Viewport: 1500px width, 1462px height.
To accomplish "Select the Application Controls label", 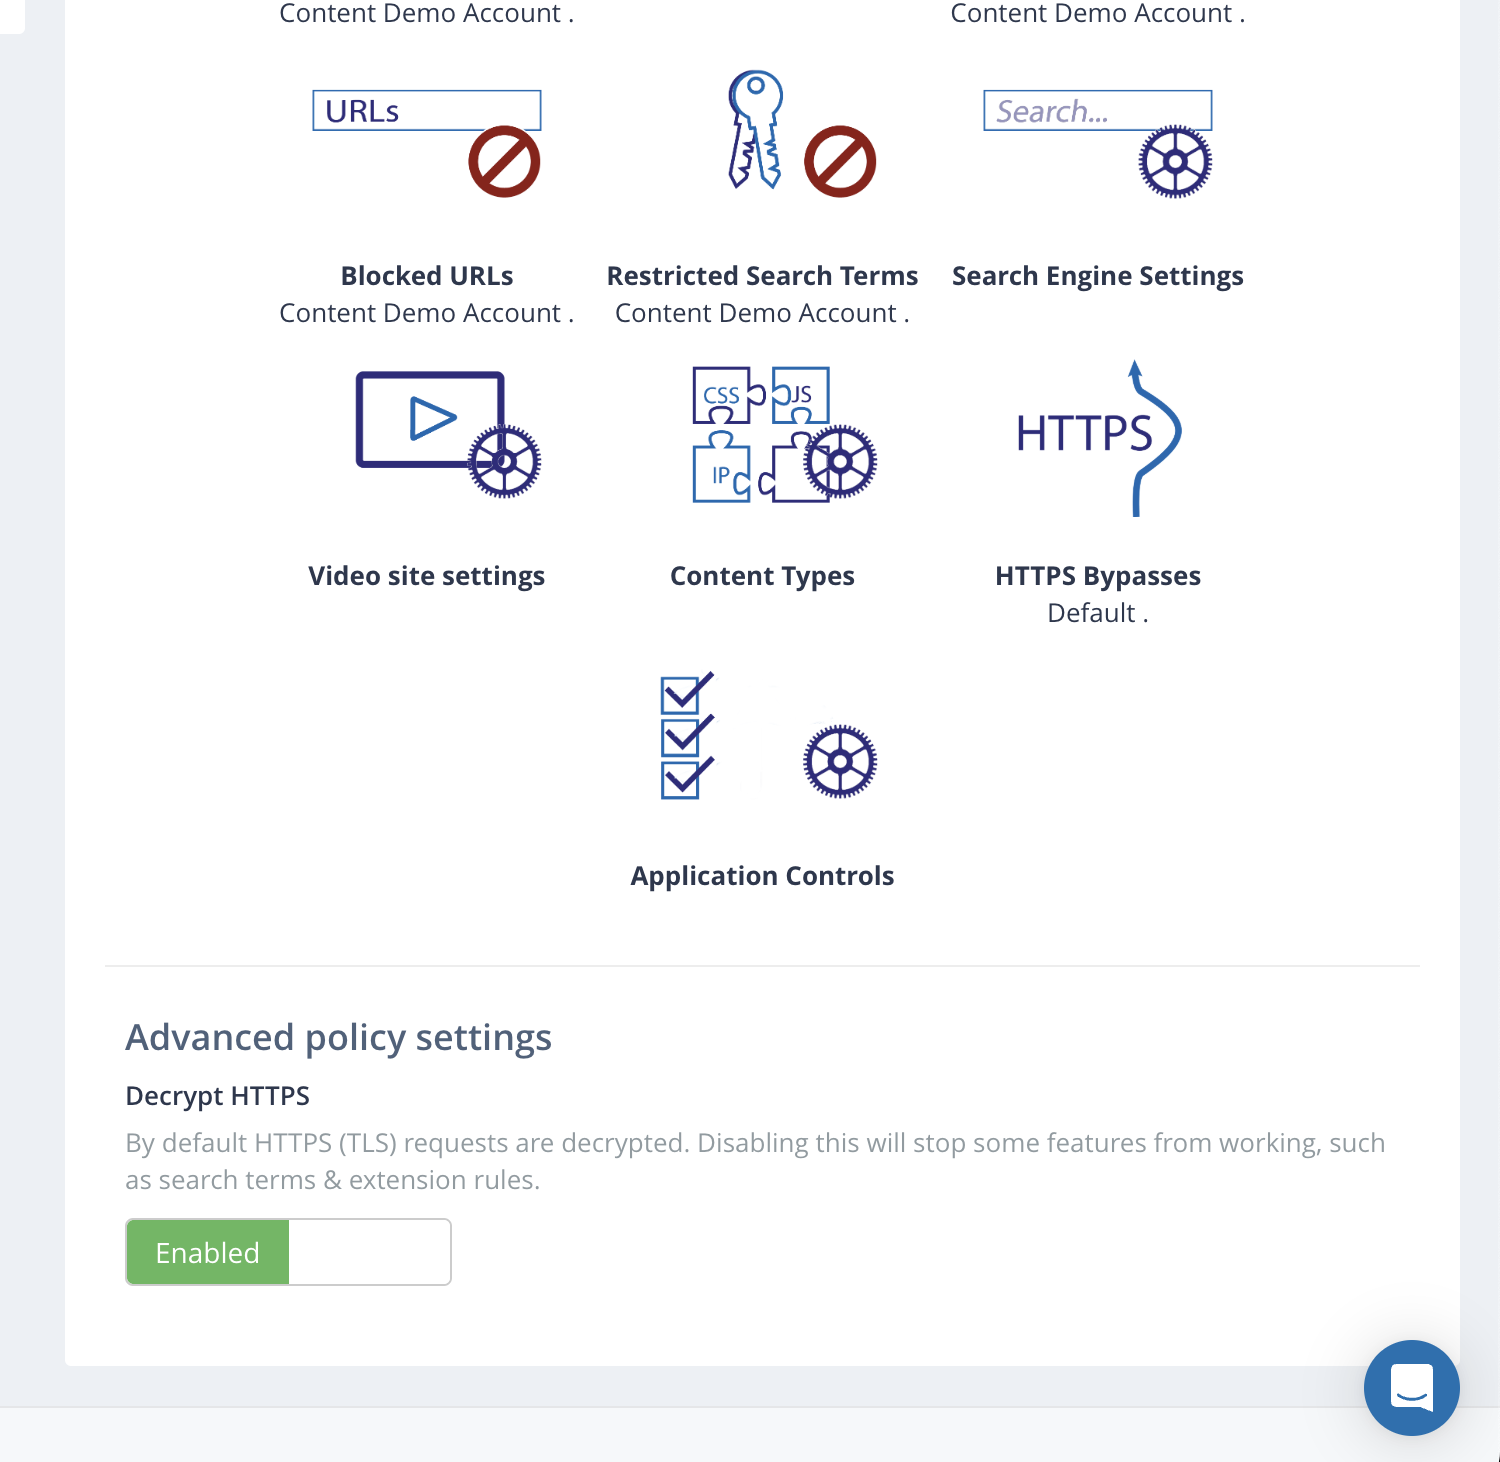I will coord(762,876).
